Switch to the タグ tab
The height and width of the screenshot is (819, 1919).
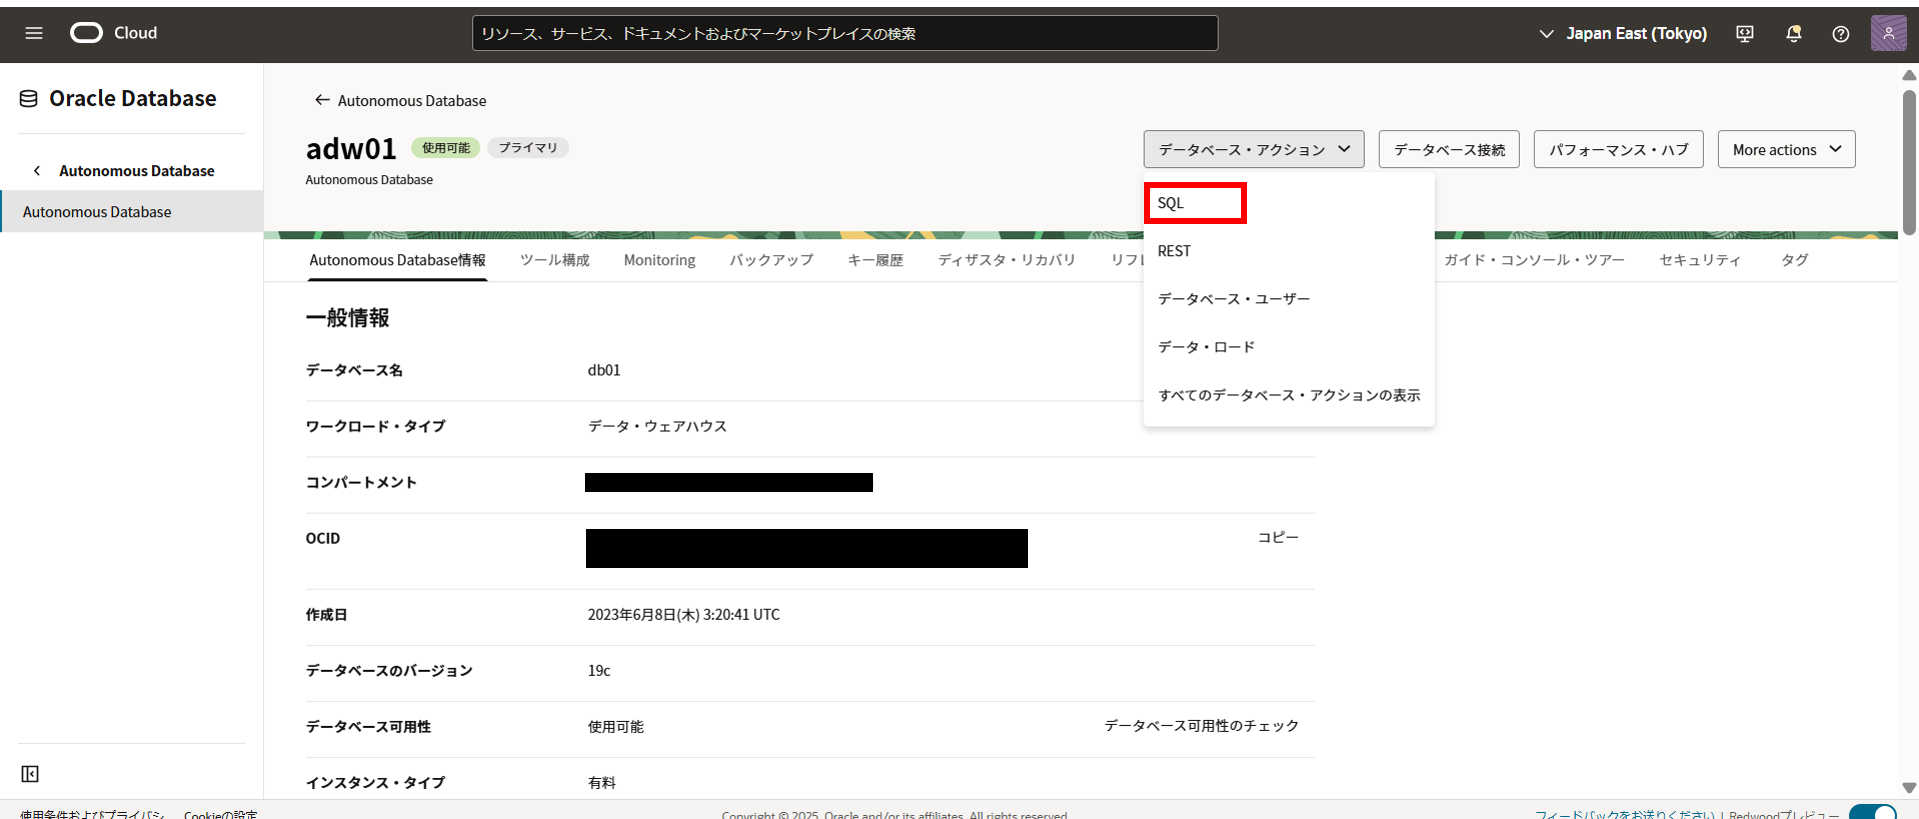(x=1794, y=260)
